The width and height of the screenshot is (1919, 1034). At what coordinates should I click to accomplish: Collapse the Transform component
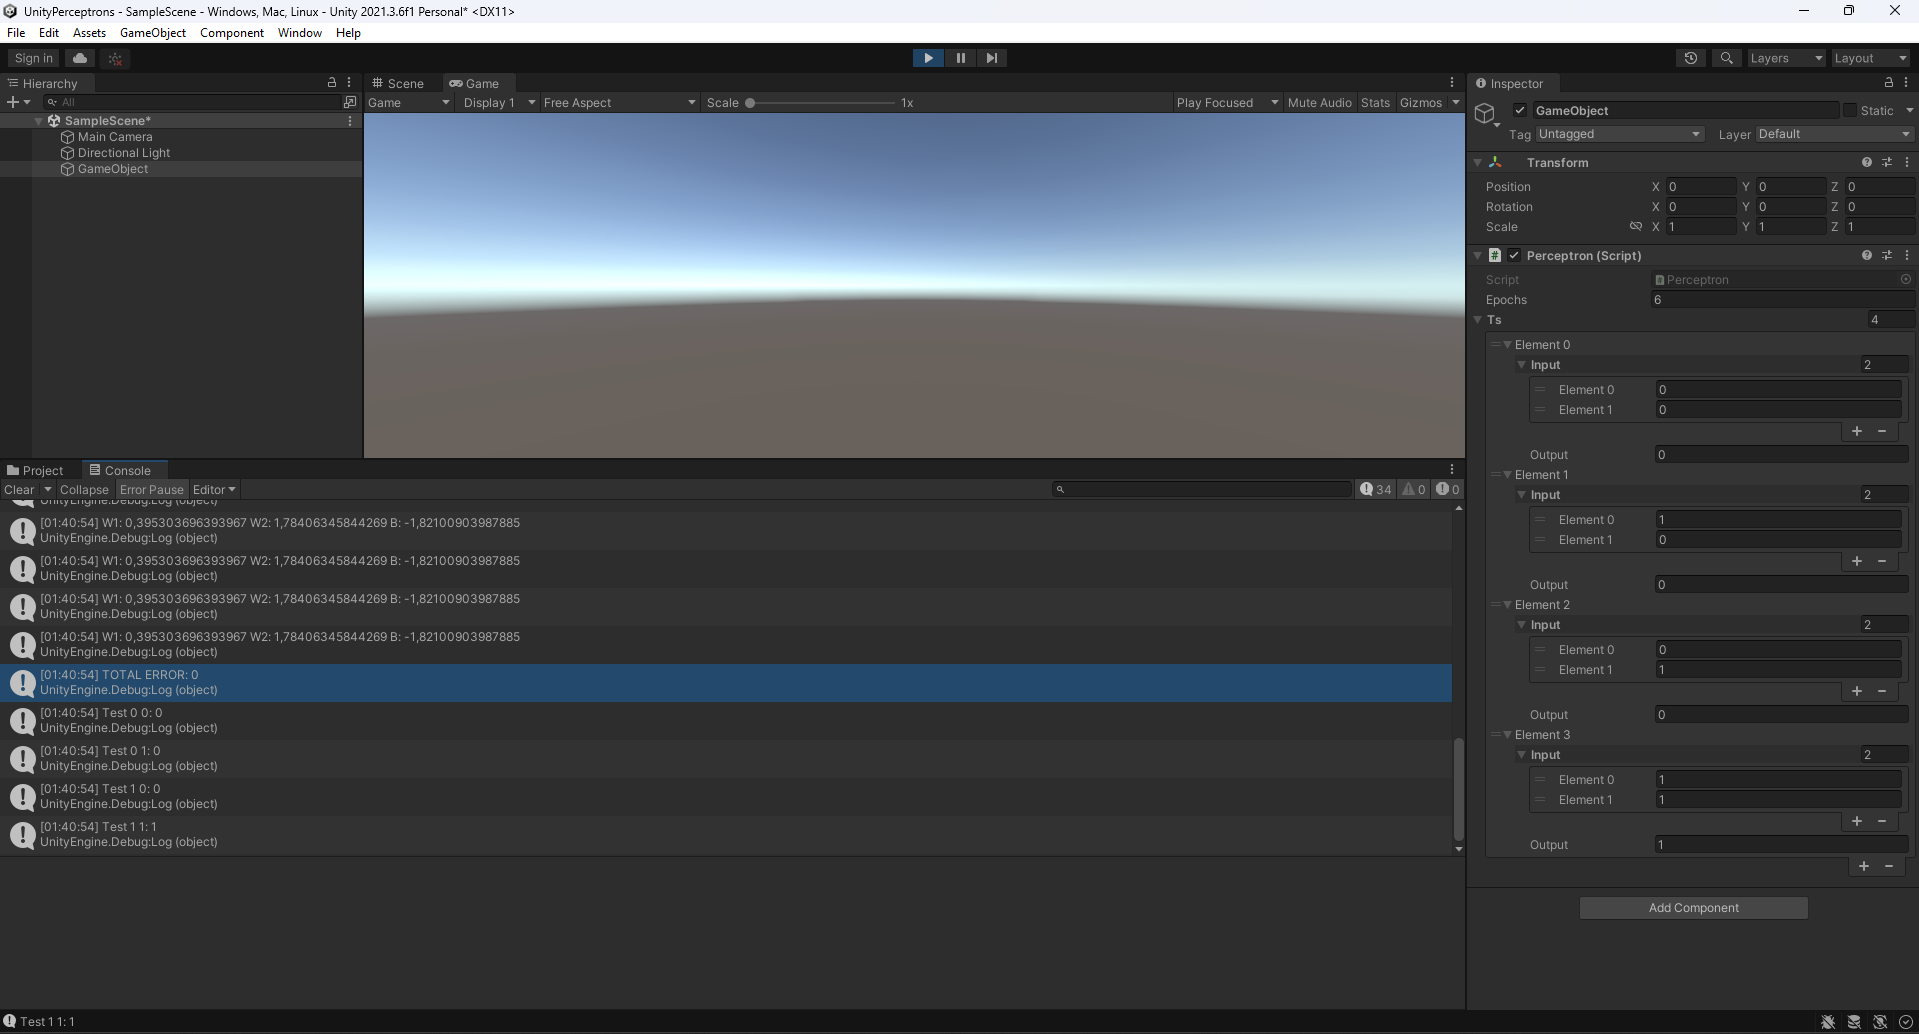click(x=1477, y=162)
